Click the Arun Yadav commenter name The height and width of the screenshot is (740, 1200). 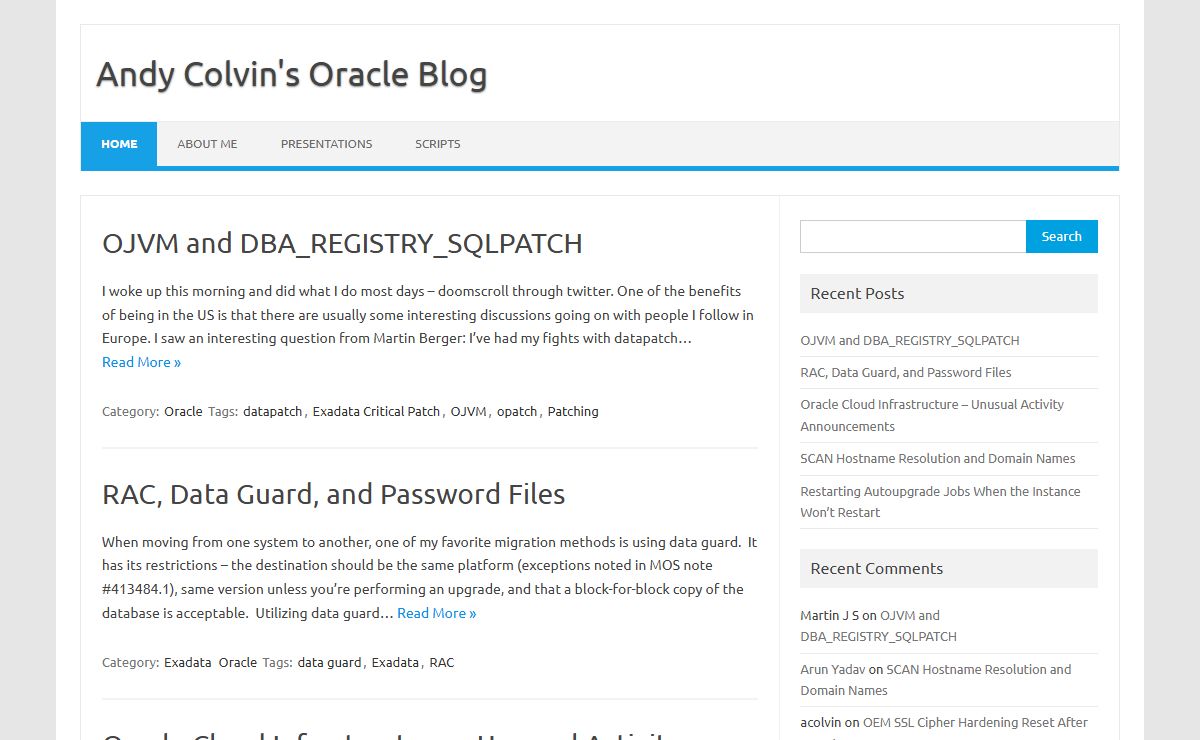832,669
